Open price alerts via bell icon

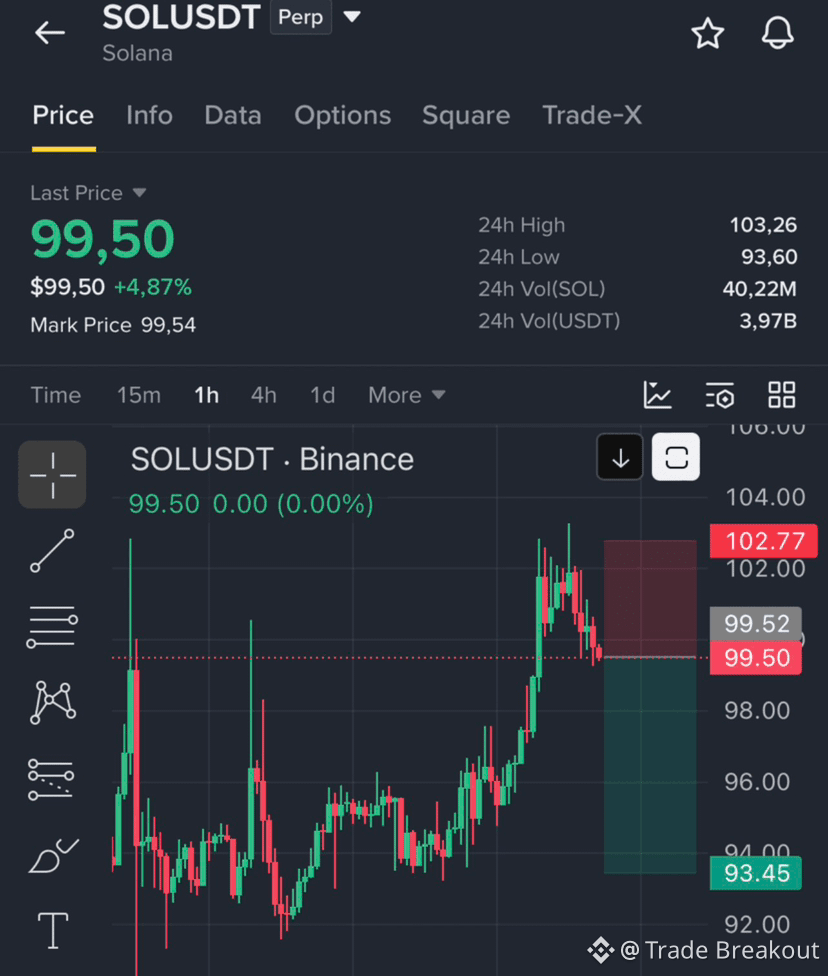coord(778,33)
